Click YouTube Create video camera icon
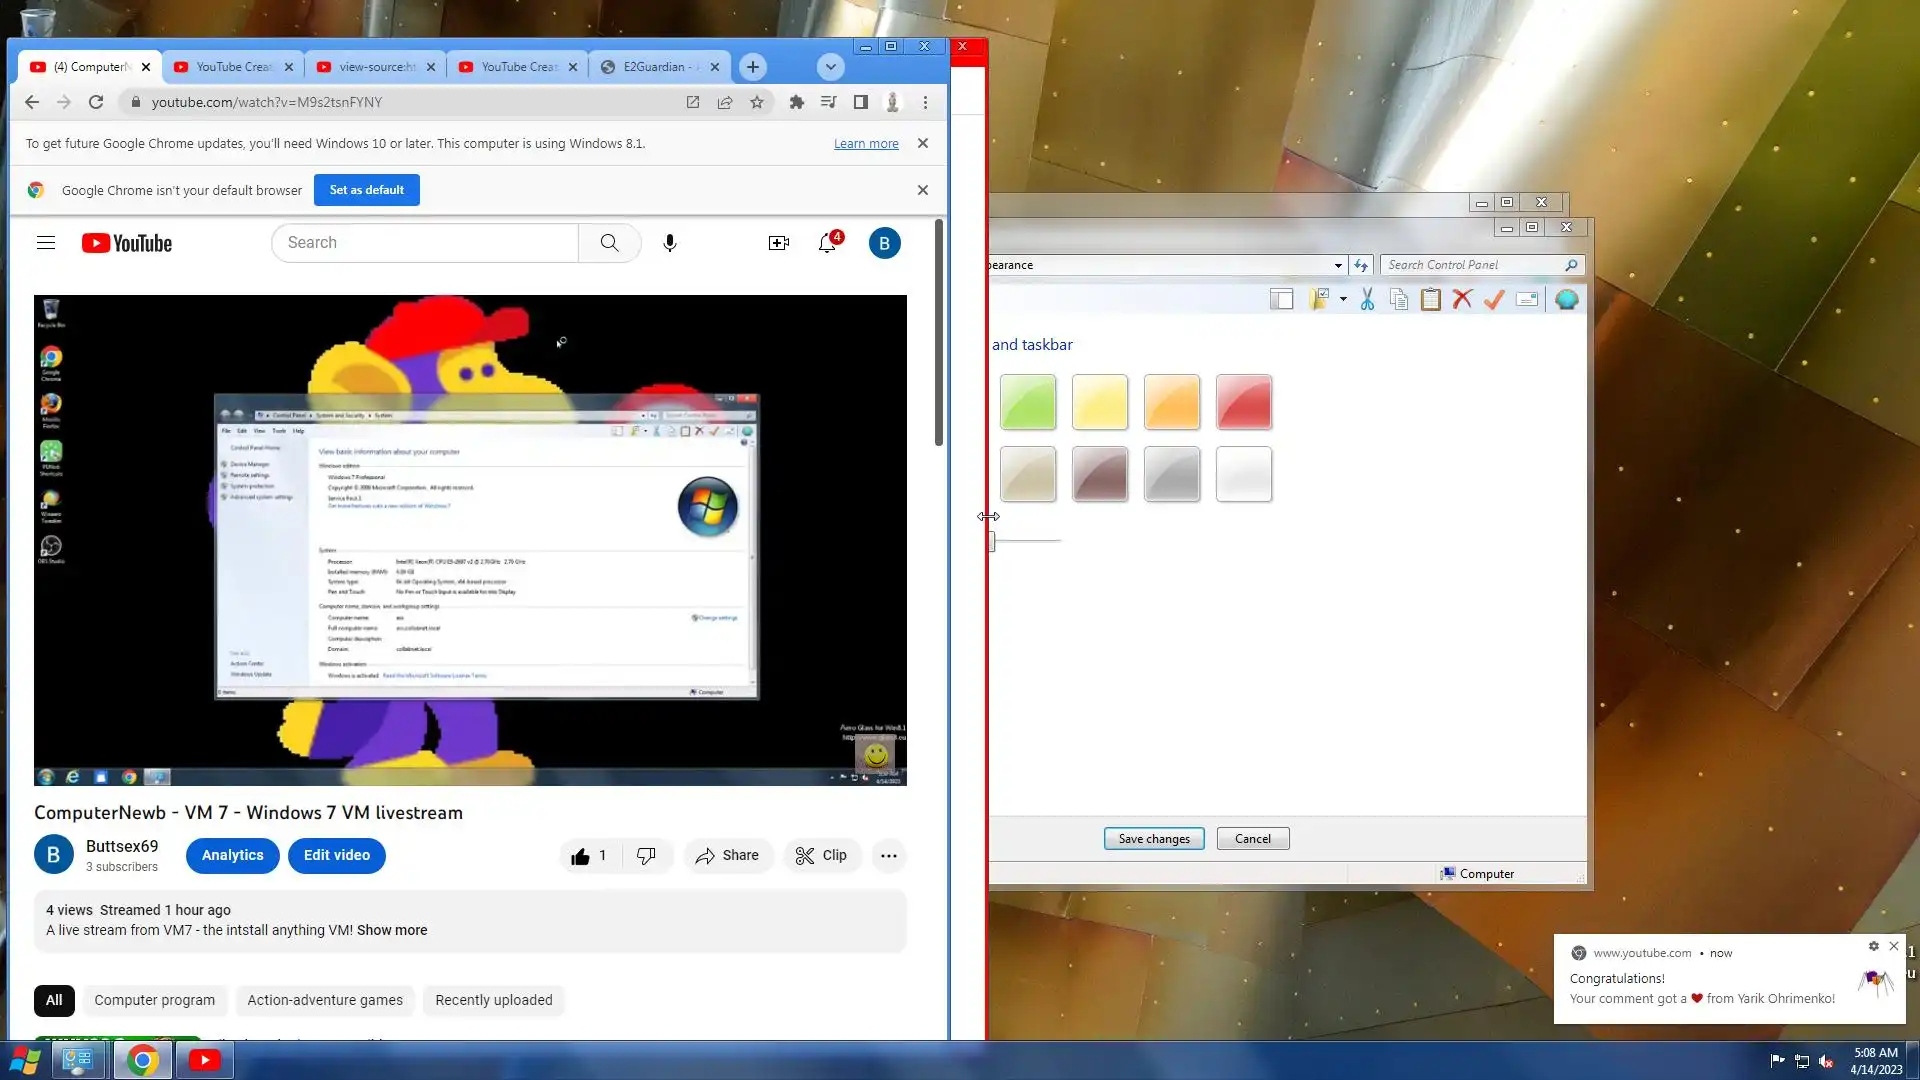This screenshot has height=1080, width=1920. [778, 243]
